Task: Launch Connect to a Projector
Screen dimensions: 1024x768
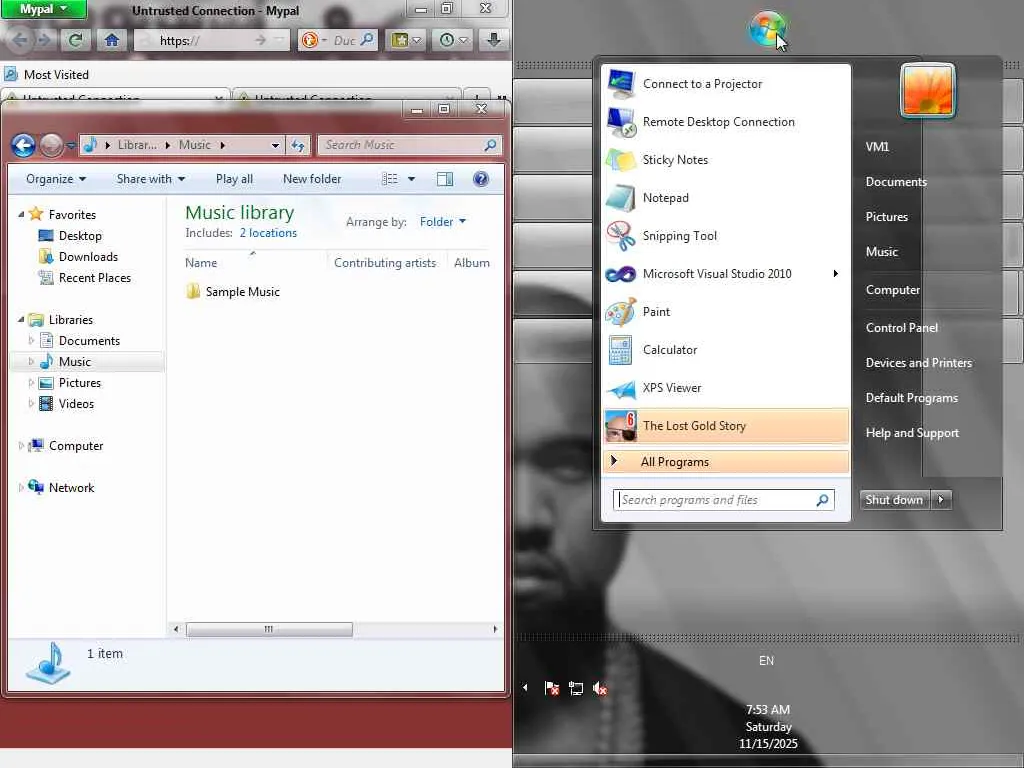Action: coord(727,84)
